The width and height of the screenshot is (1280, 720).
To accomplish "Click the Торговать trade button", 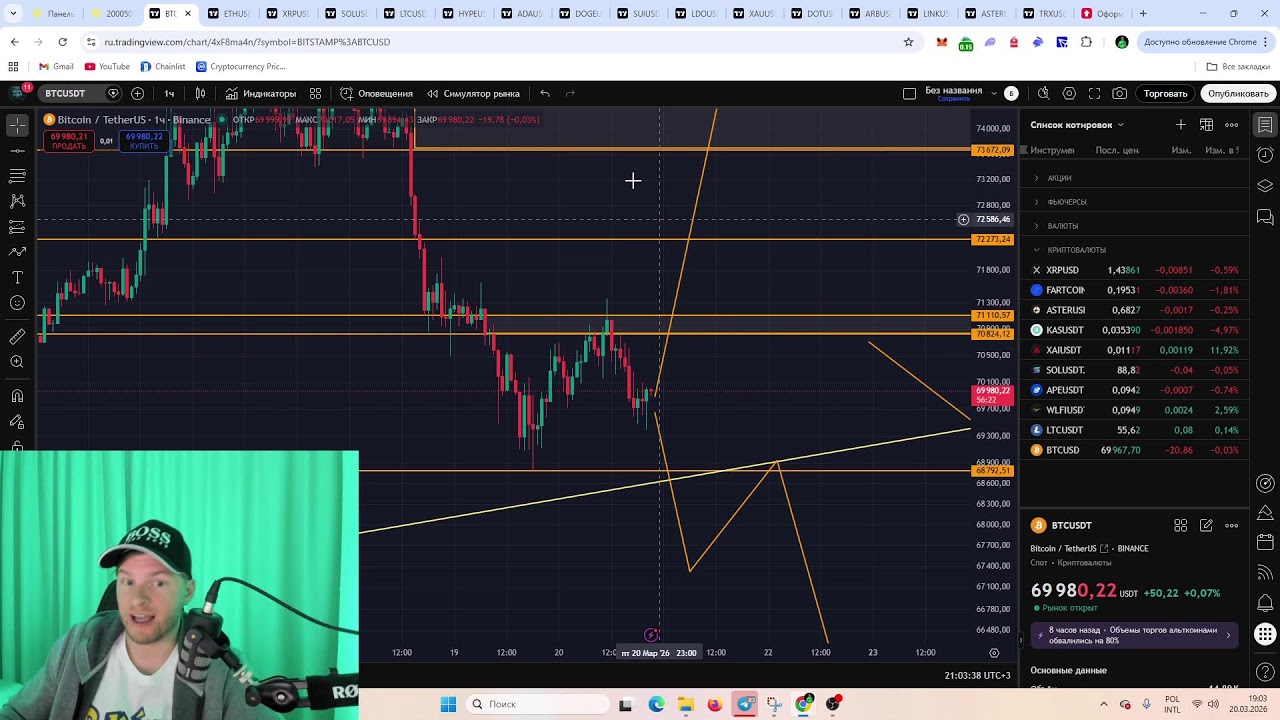I will click(x=1165, y=93).
